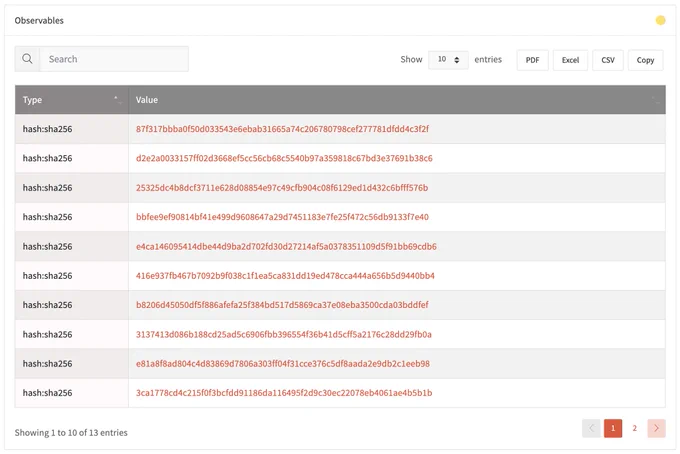Open hash starting with b8206d45050d

(x=282, y=305)
